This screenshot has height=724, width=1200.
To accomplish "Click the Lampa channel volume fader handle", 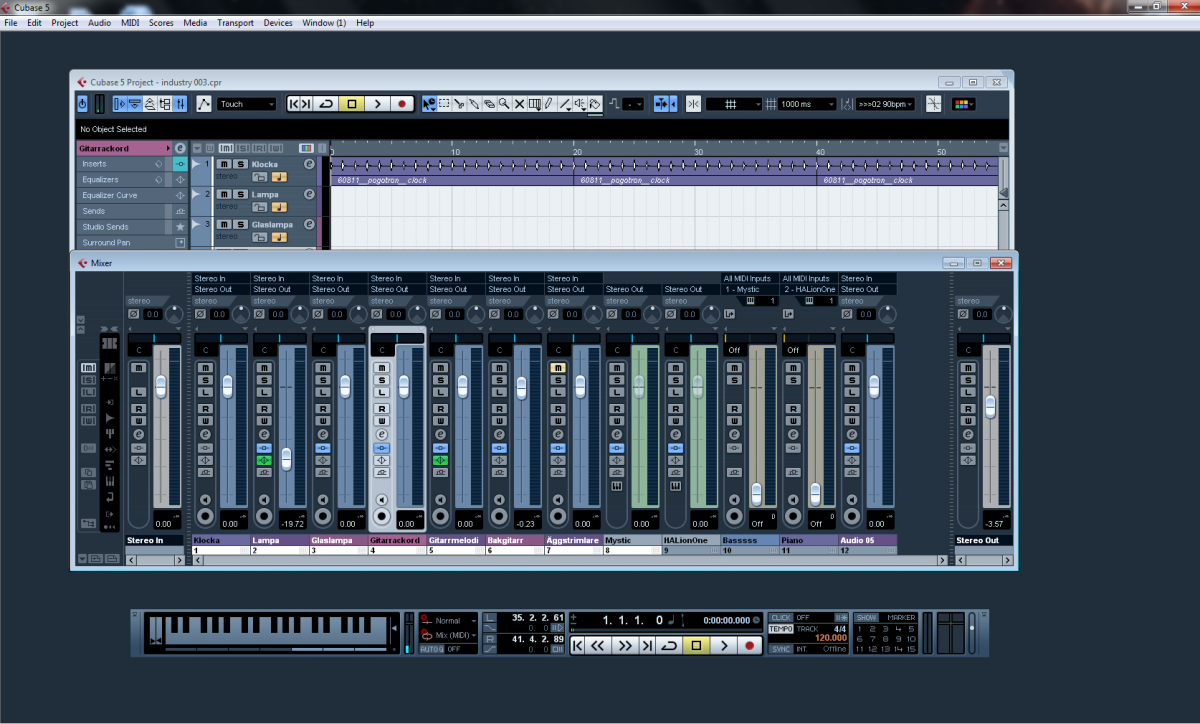I will point(286,458).
